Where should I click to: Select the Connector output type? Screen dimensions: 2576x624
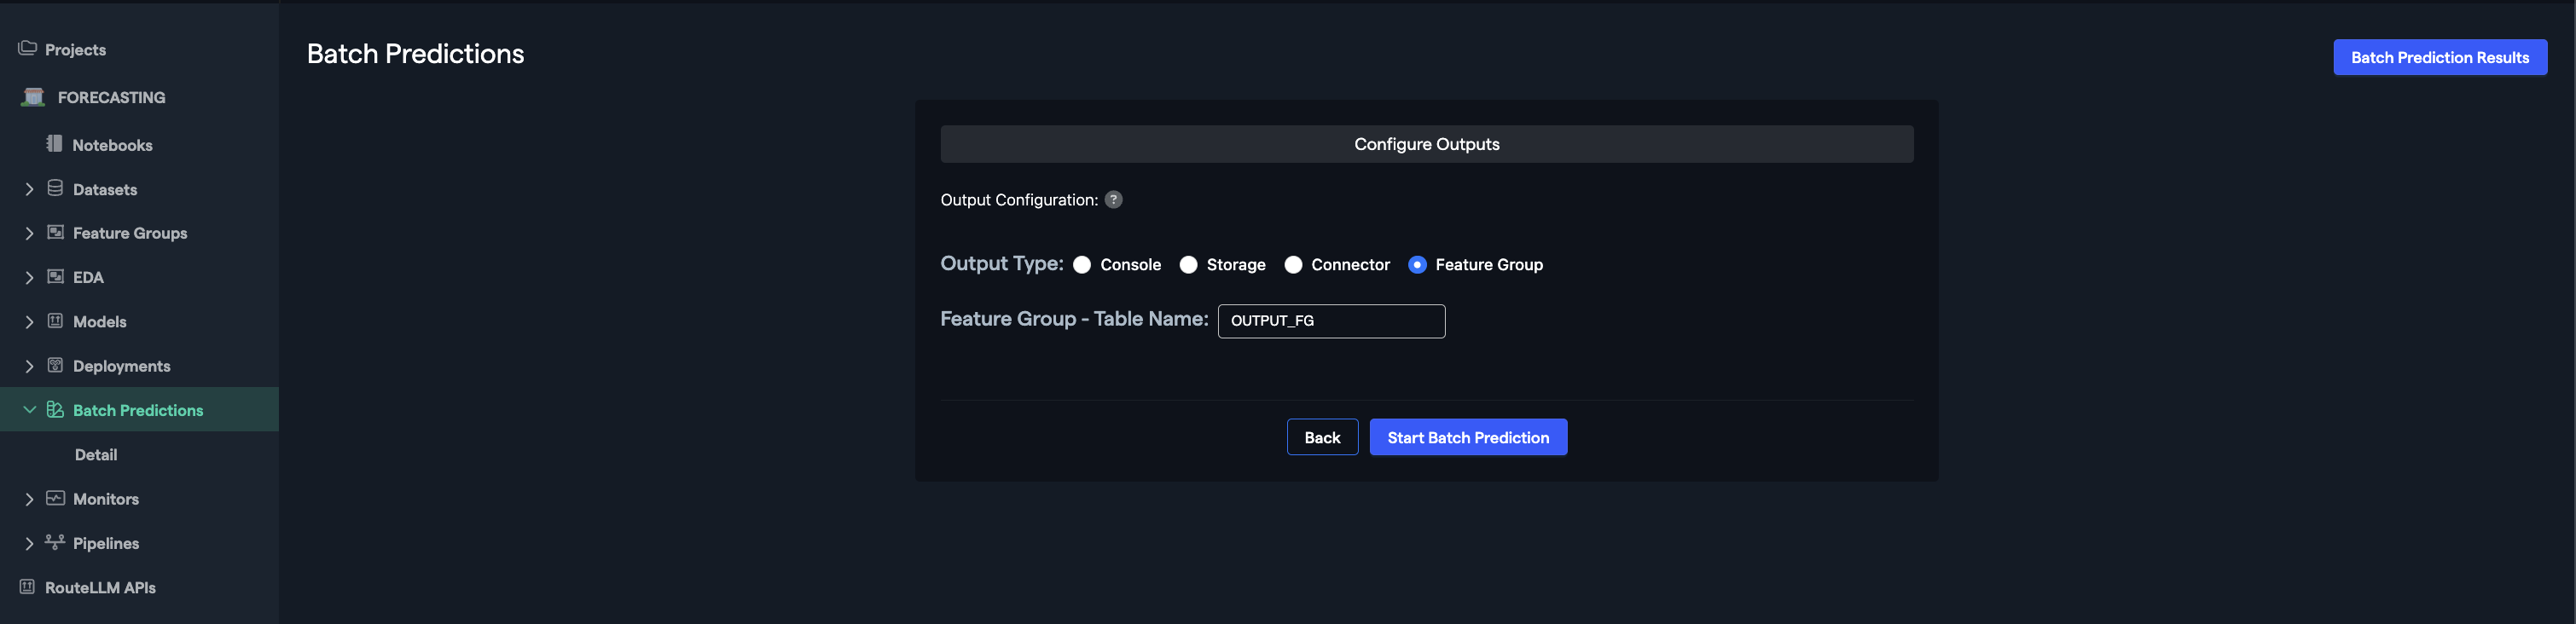[1293, 265]
